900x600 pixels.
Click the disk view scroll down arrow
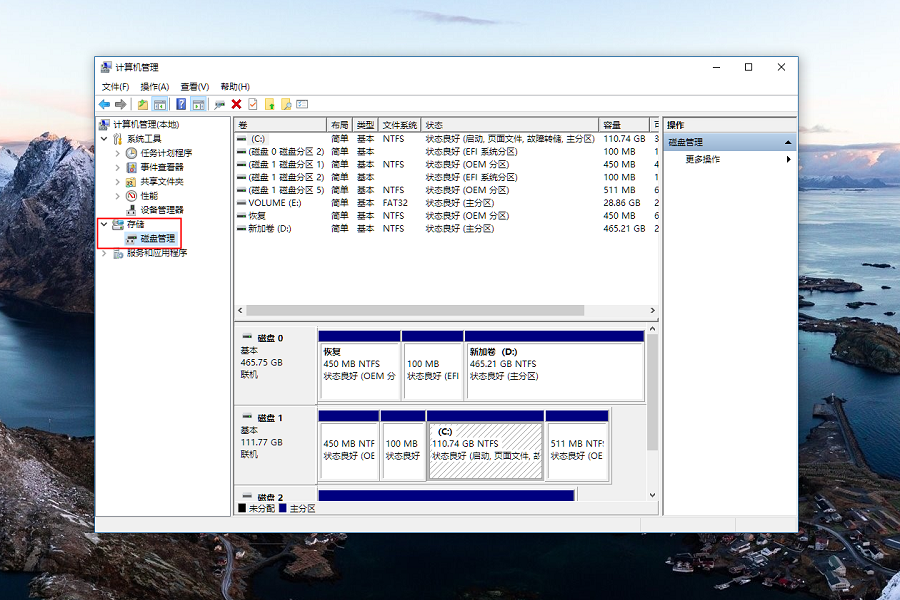(653, 495)
